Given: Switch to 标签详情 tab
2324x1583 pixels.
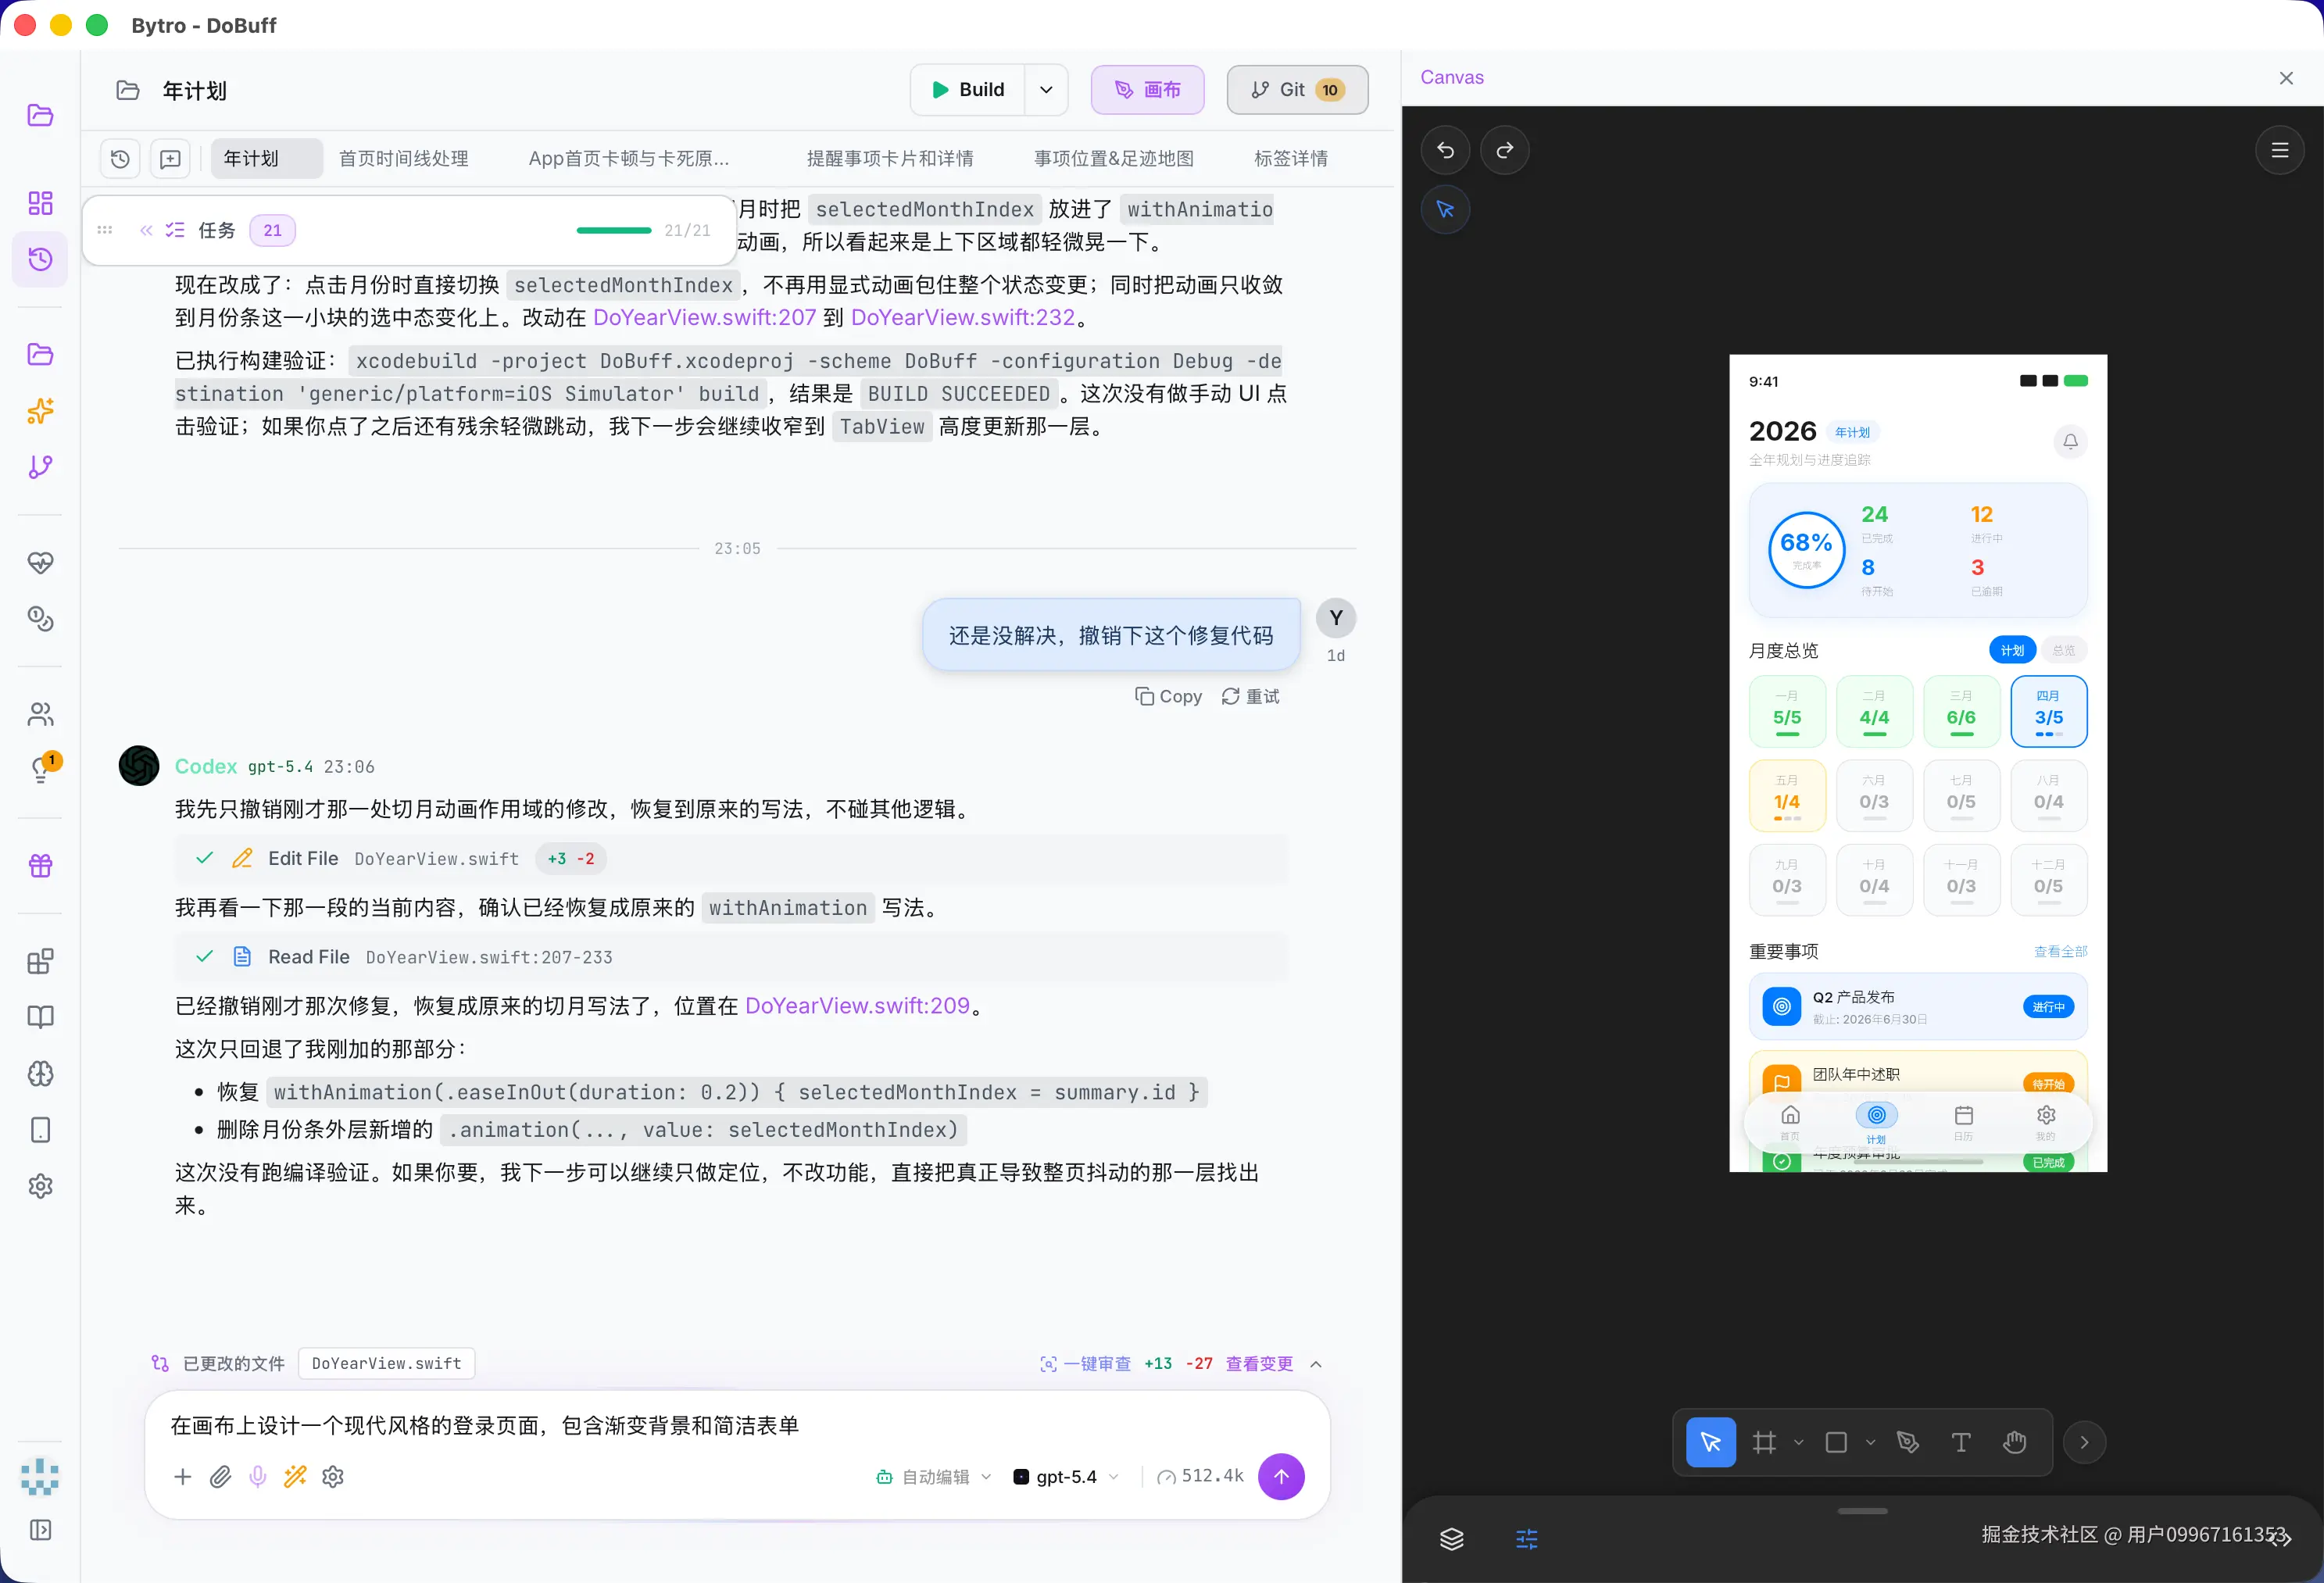Looking at the screenshot, I should tap(1290, 158).
